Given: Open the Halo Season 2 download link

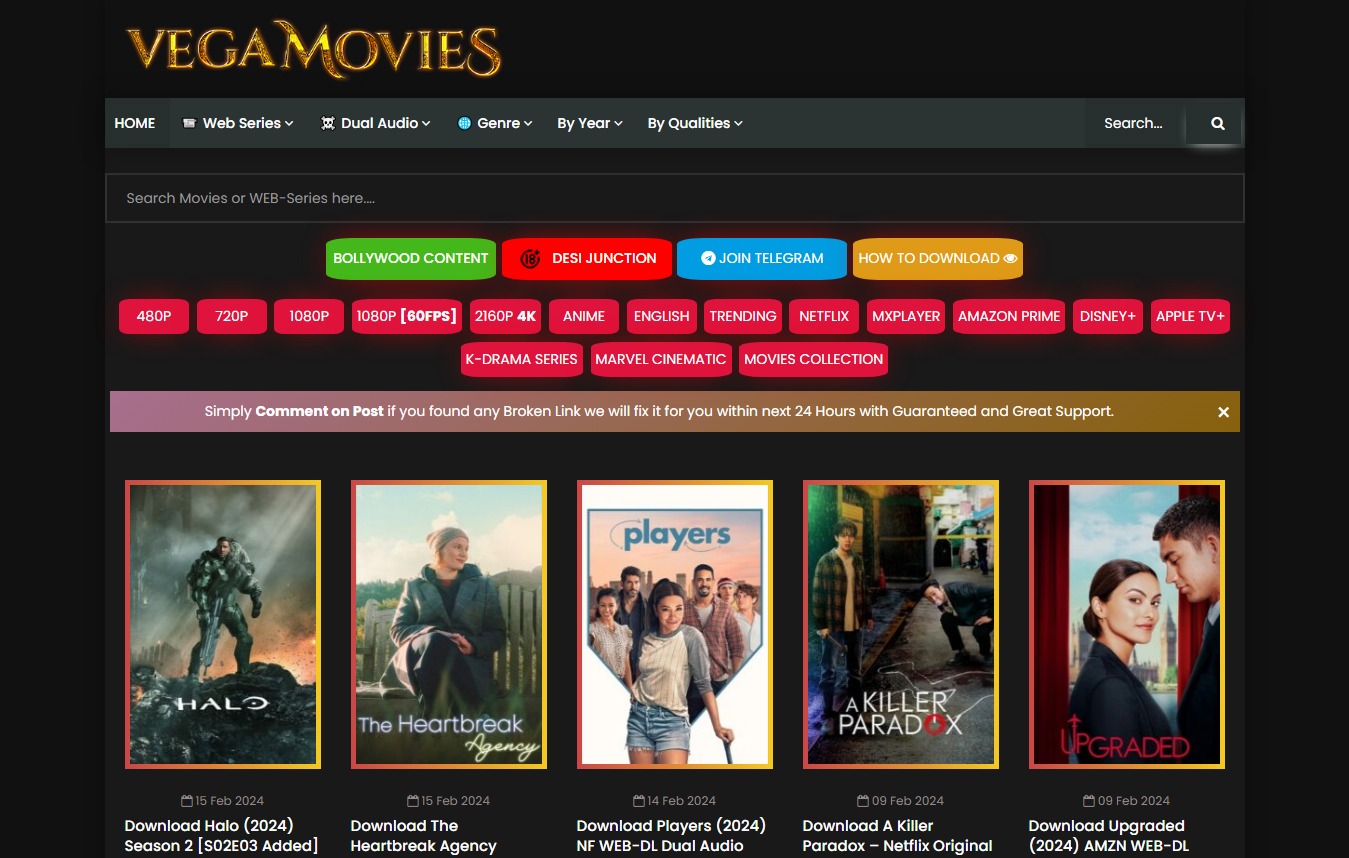Looking at the screenshot, I should 222,836.
